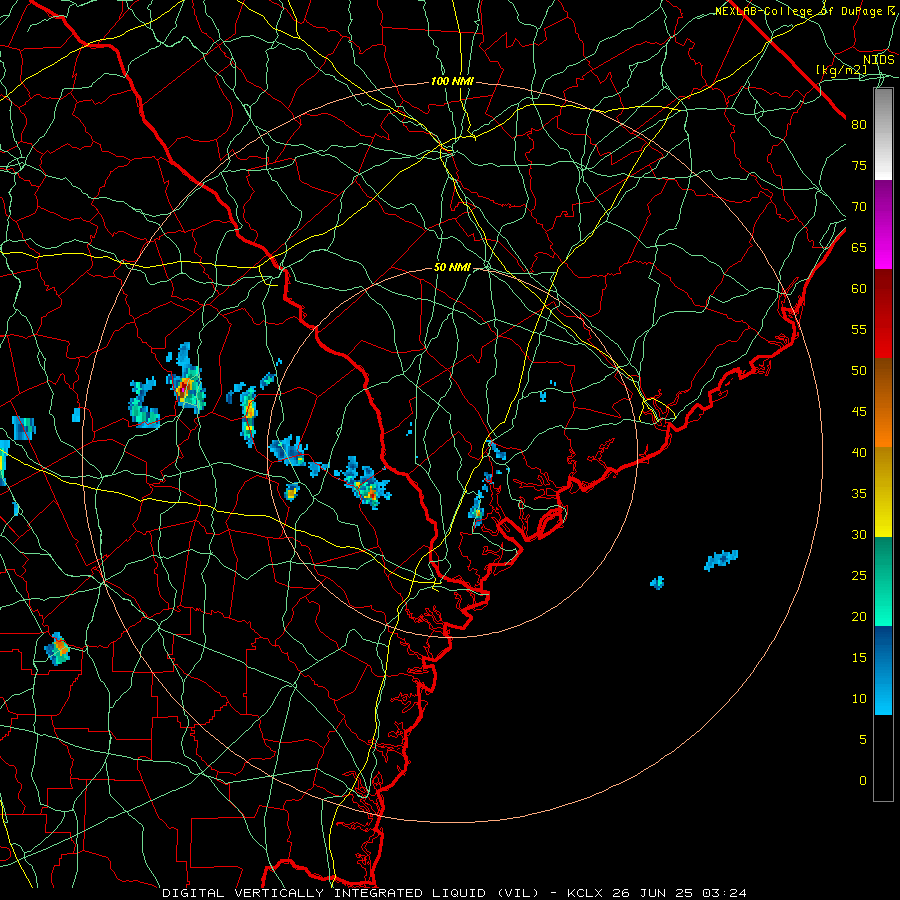Click the "100 NMI" range ring label

pyautogui.click(x=452, y=82)
